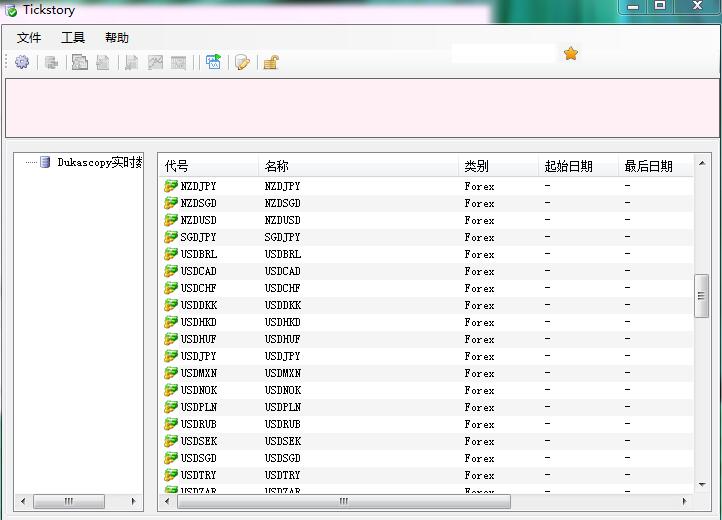Click the gold padlock unlock icon
Image resolution: width=722 pixels, height=520 pixels.
271,62
